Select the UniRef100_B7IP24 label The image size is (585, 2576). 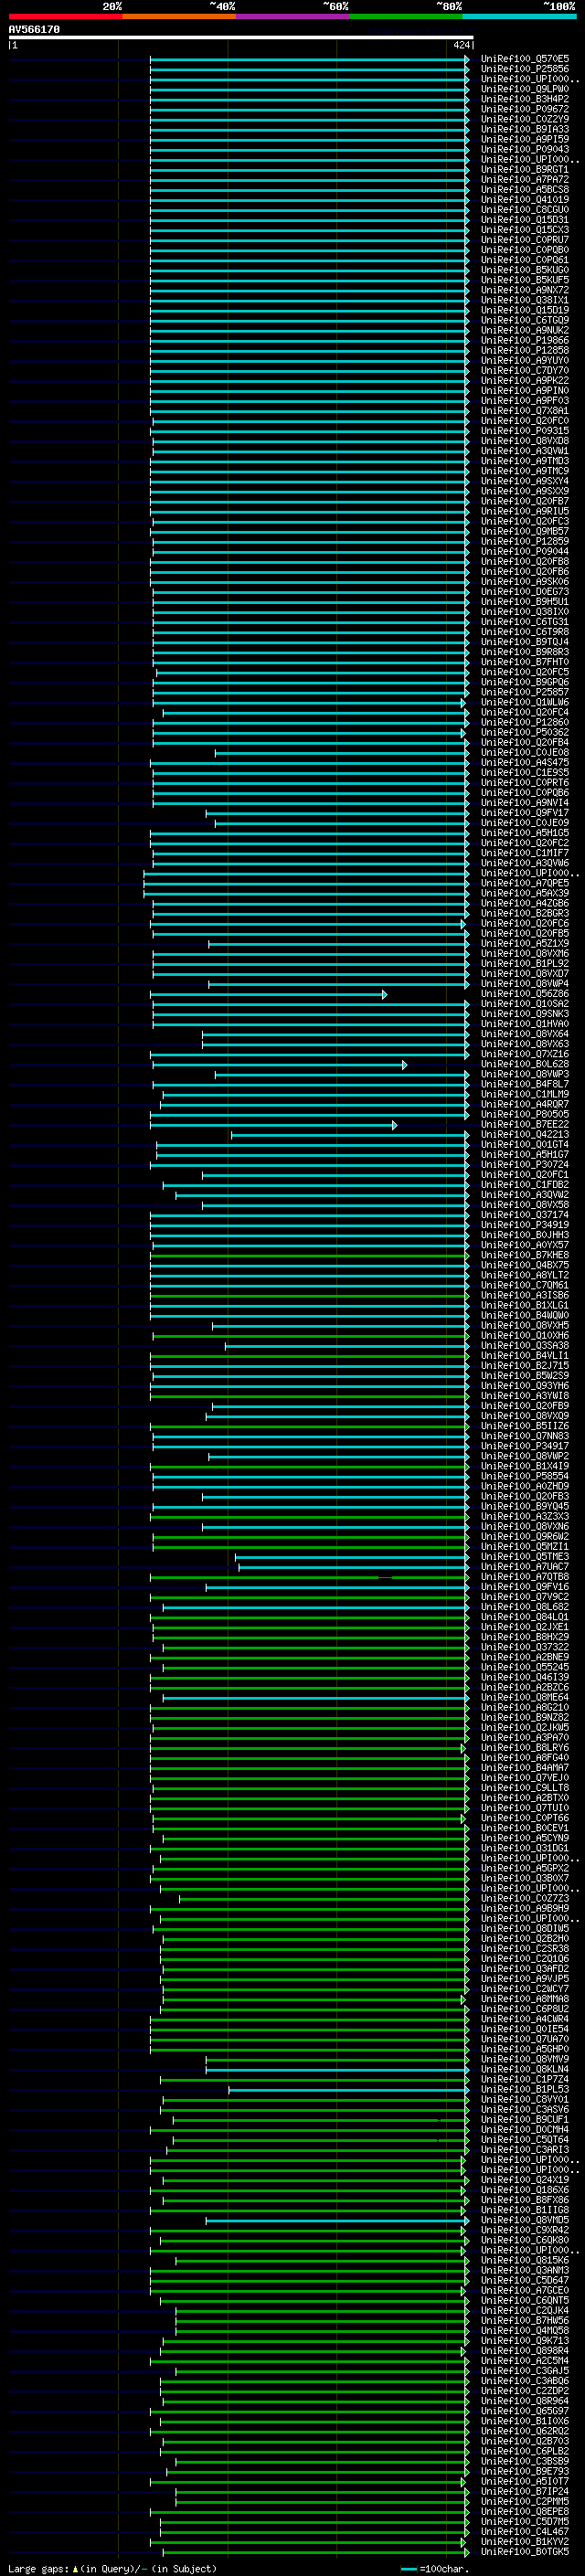pyautogui.click(x=525, y=2491)
